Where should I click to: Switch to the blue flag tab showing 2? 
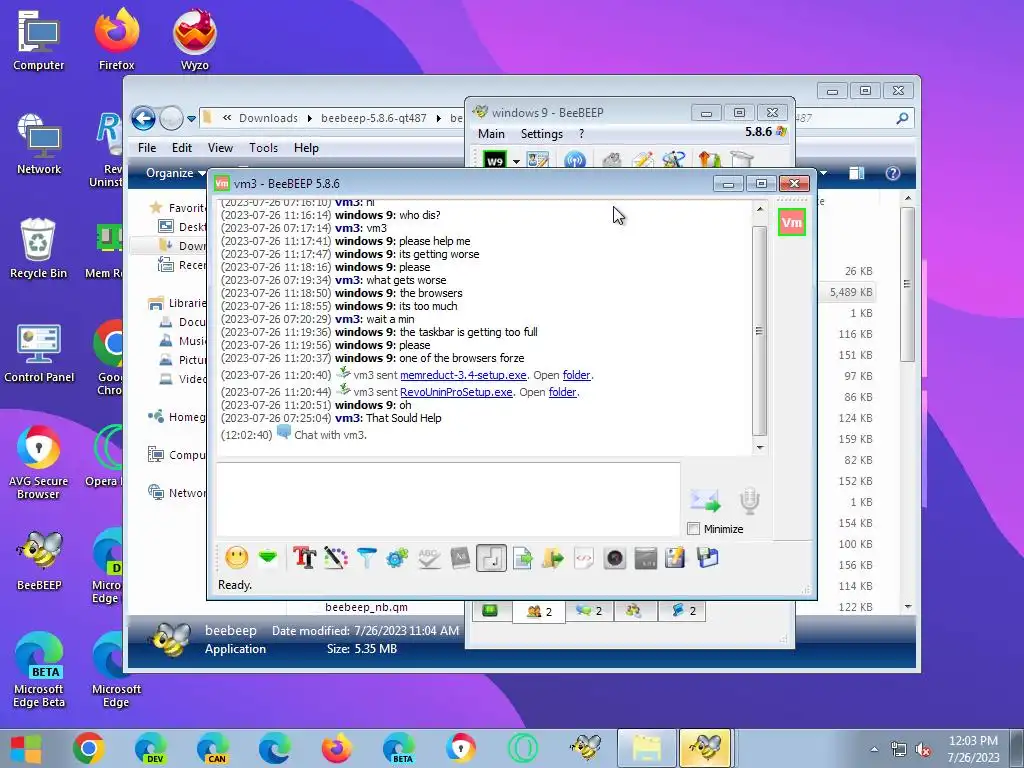click(682, 611)
